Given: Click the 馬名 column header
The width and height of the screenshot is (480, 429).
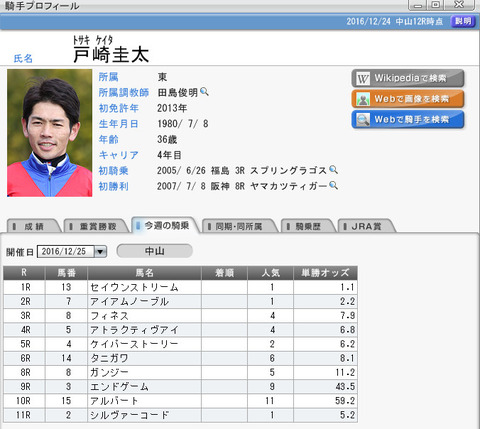Looking at the screenshot, I should [144, 273].
